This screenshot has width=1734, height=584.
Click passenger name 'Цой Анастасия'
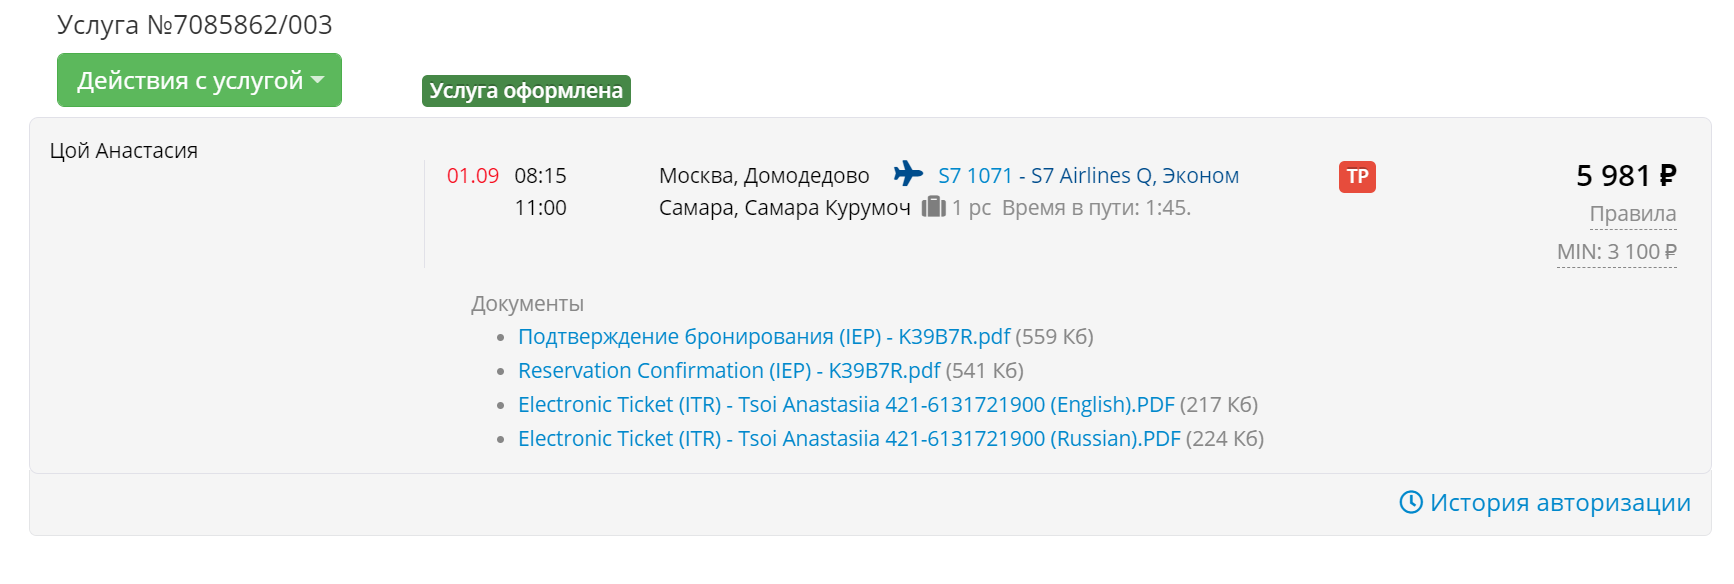(124, 151)
